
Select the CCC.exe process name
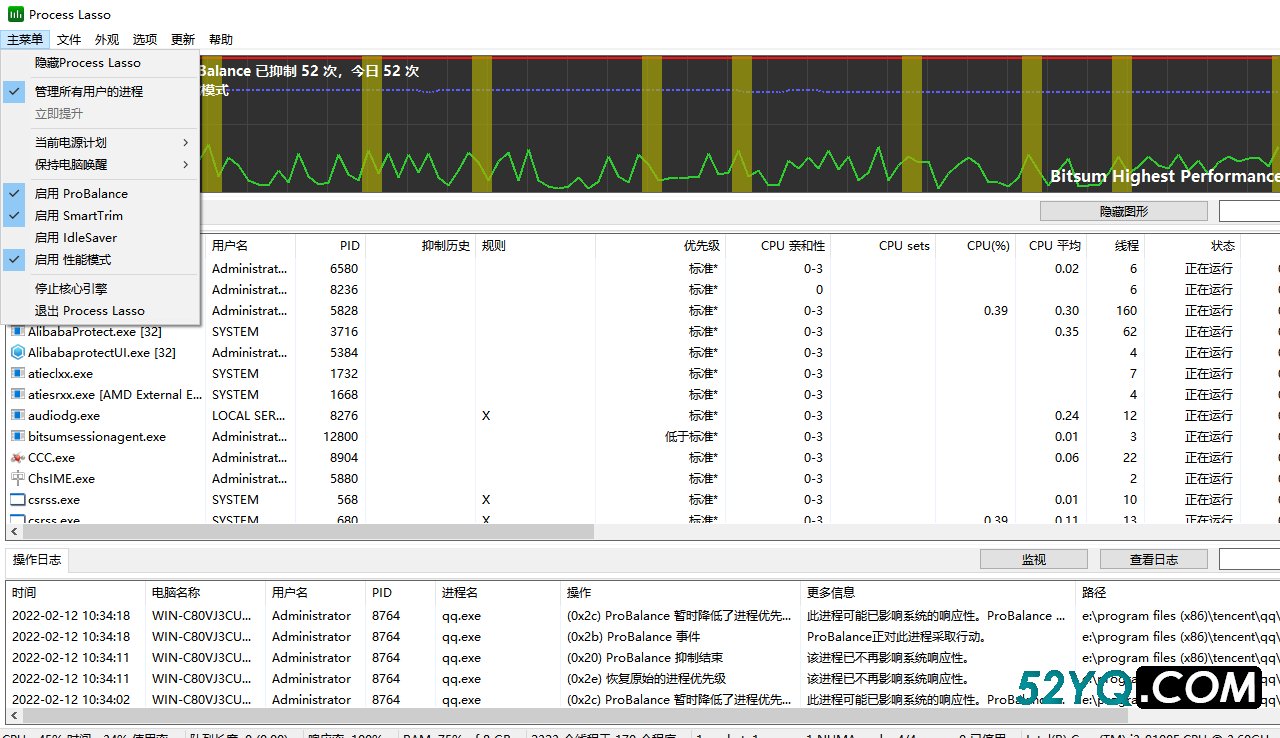51,457
